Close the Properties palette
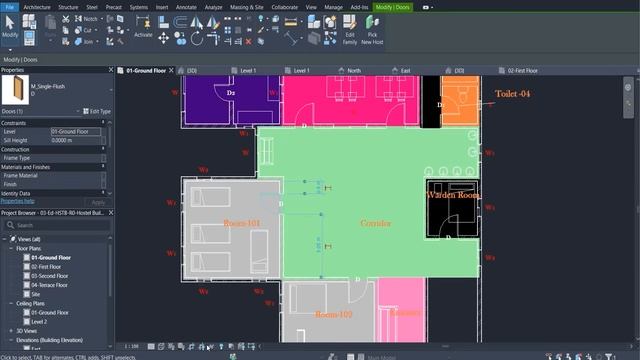 tap(111, 70)
